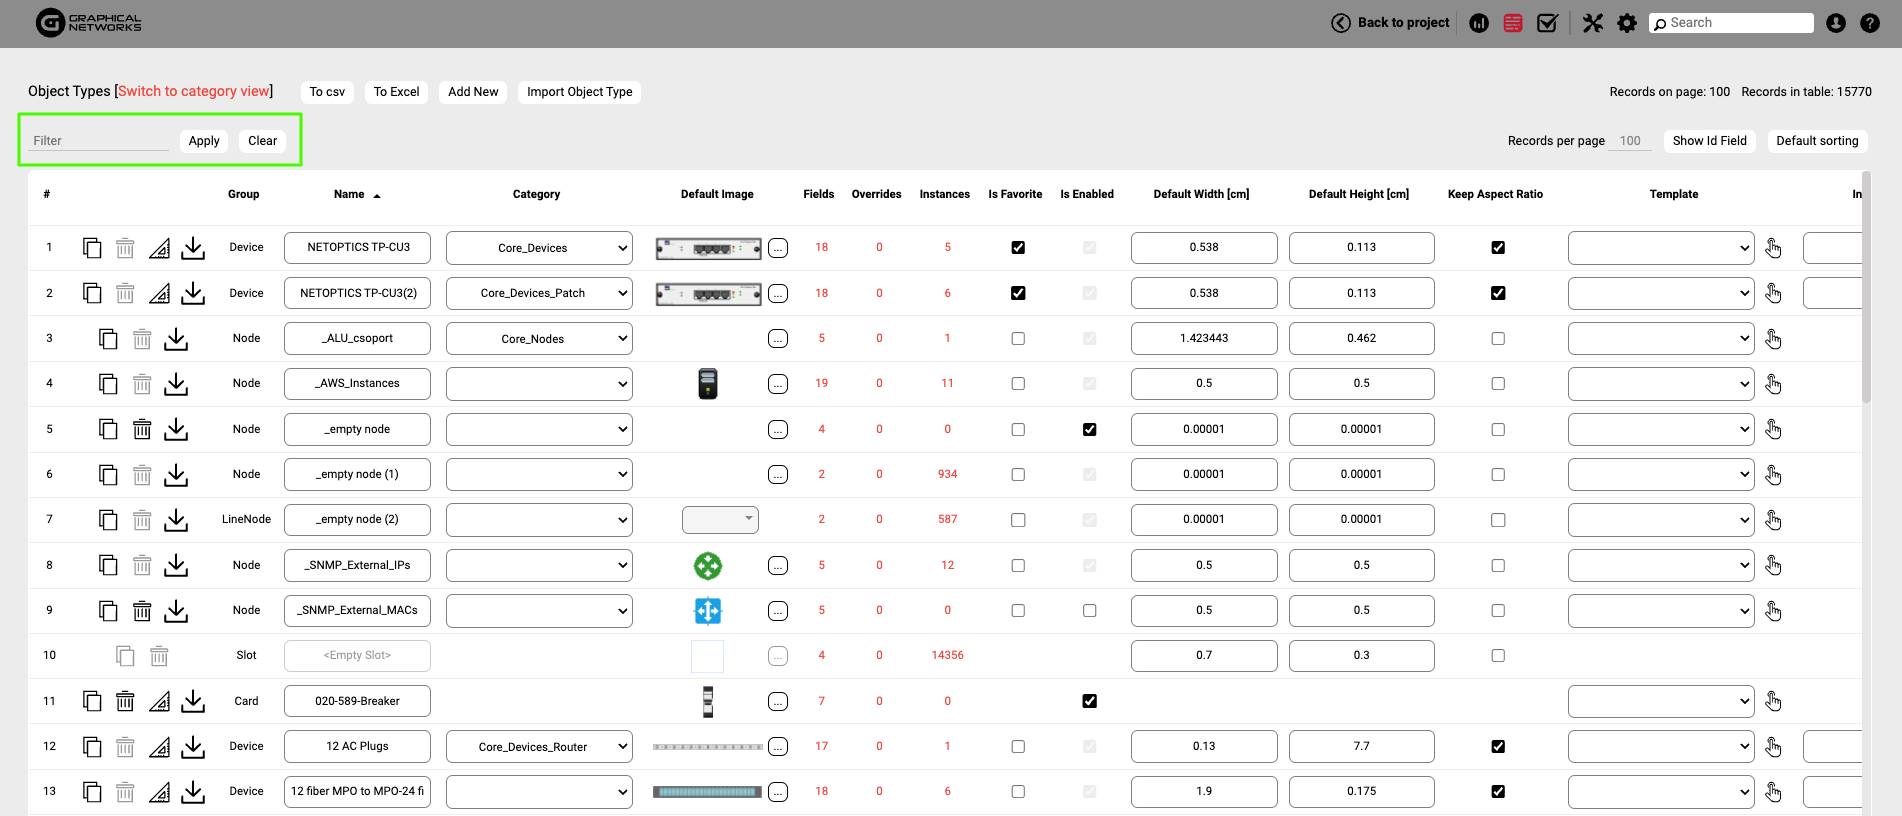Toggle Is Enabled for _SNMP_External_MACs
1902x816 pixels.
[1089, 611]
